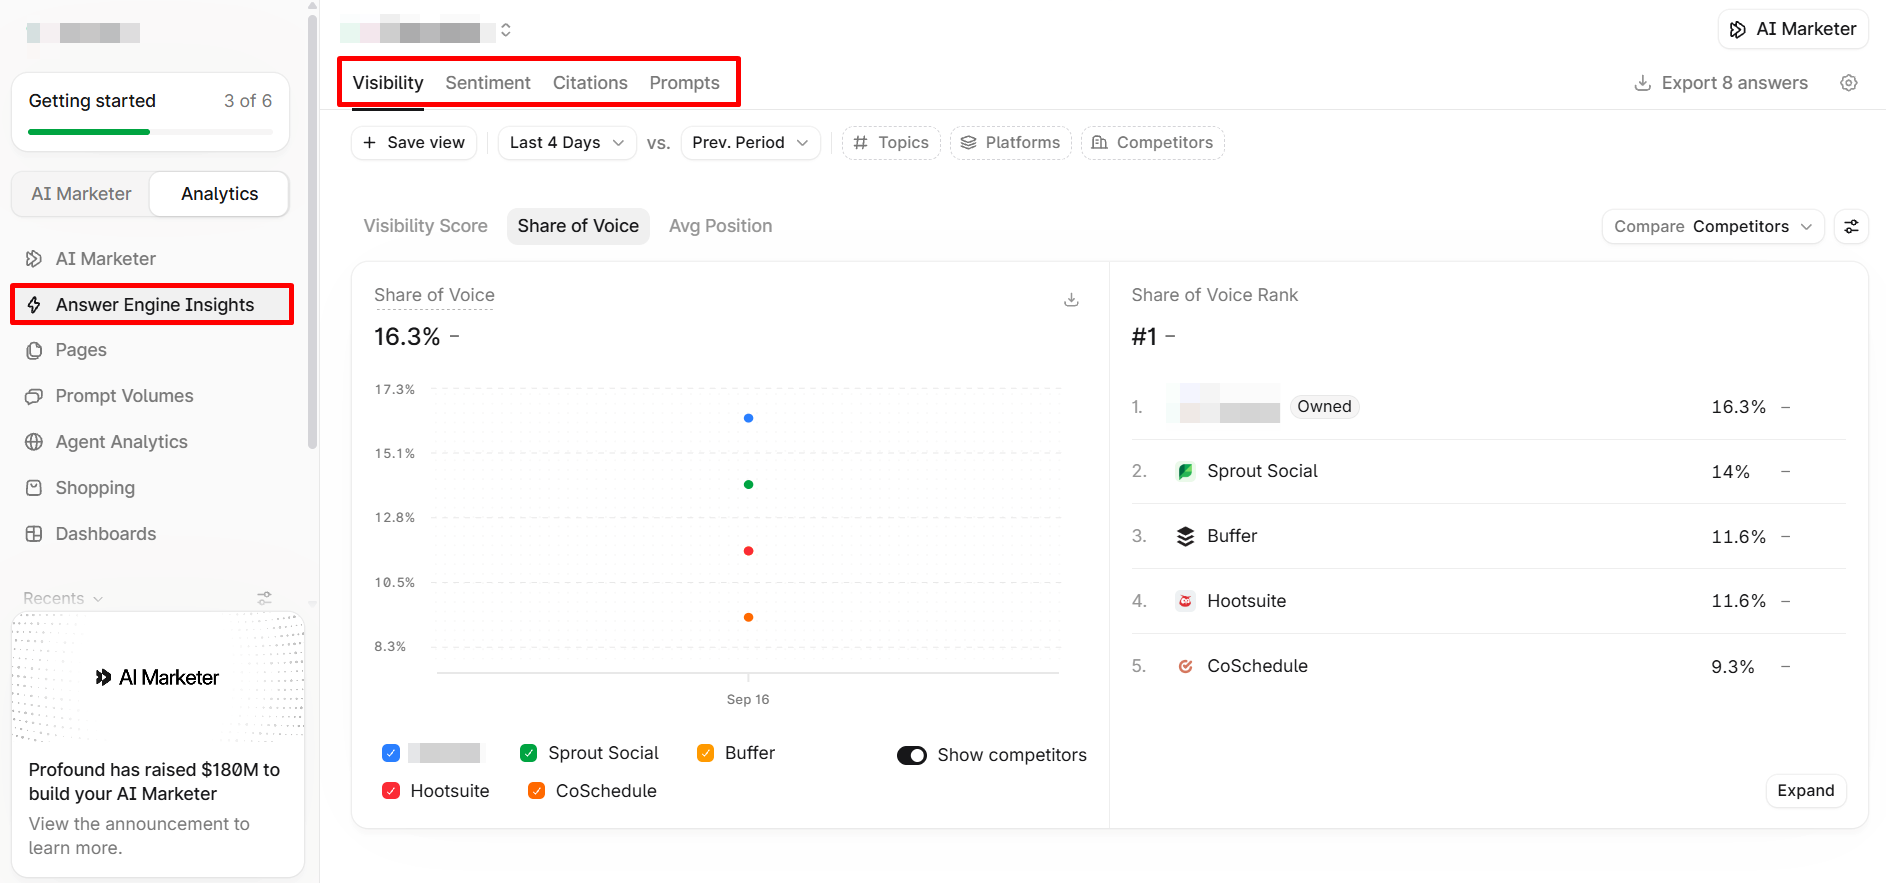The width and height of the screenshot is (1886, 883).
Task: Toggle the Show competitors switch
Action: tap(912, 755)
